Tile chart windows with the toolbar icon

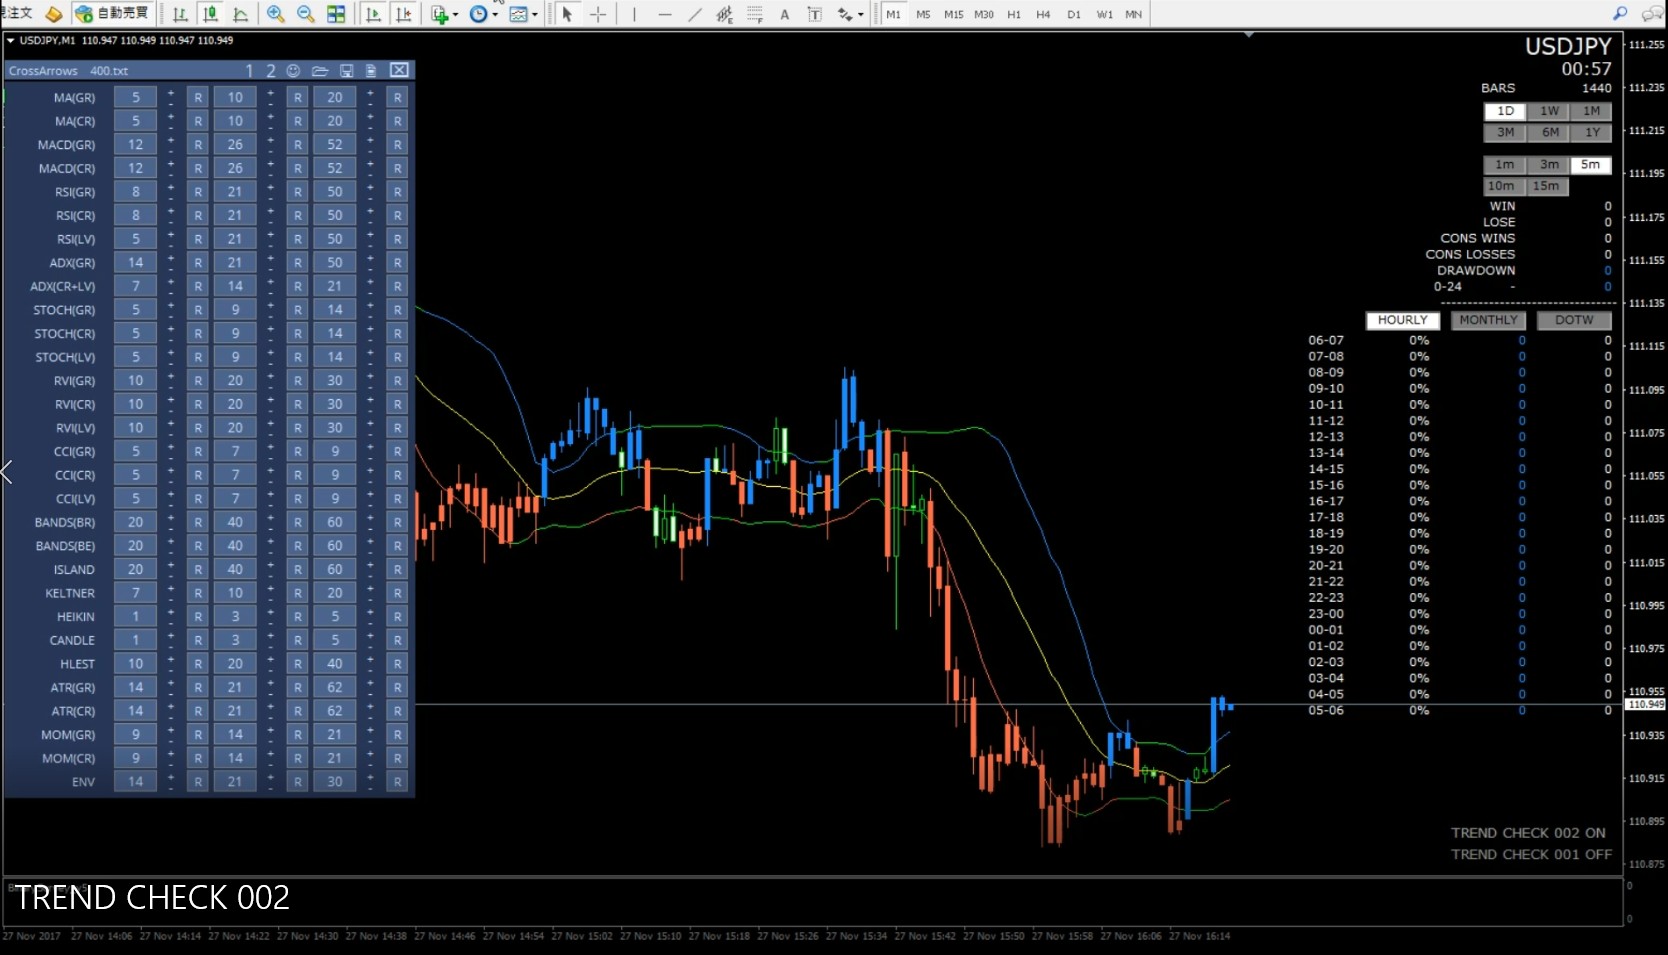[x=336, y=14]
